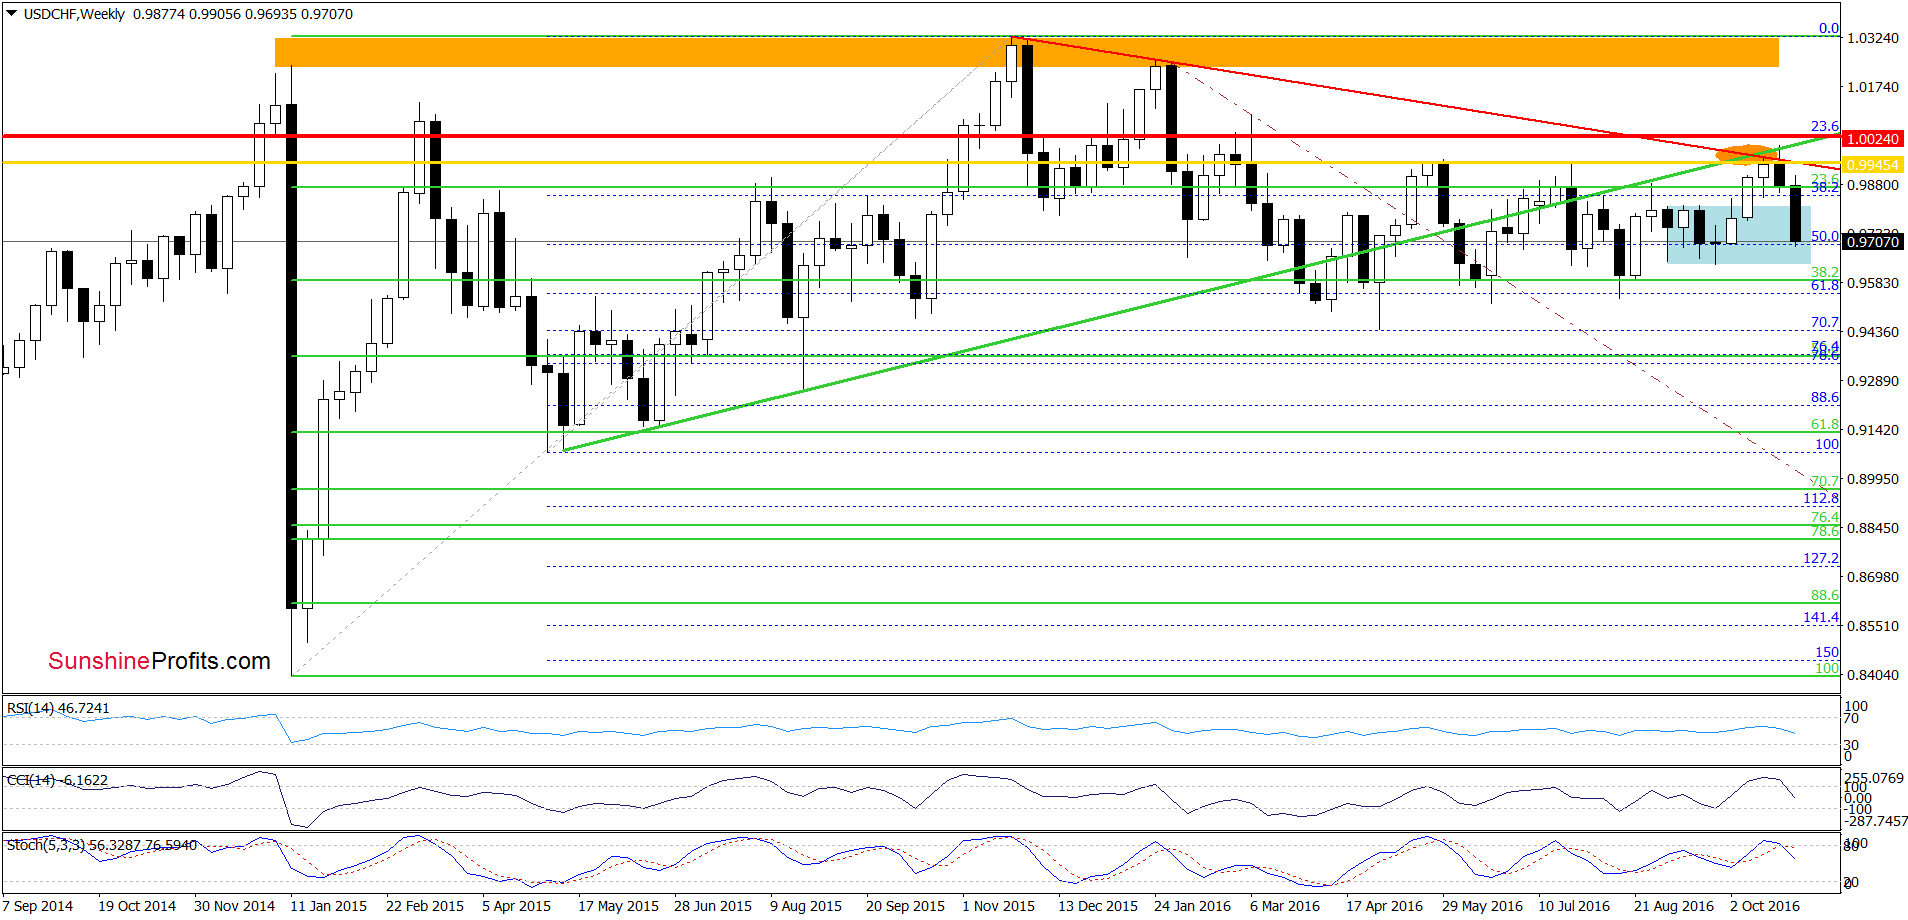Screen dimensions: 1908x920
Task: Click the 0.94360 price axis value
Action: 1873,332
